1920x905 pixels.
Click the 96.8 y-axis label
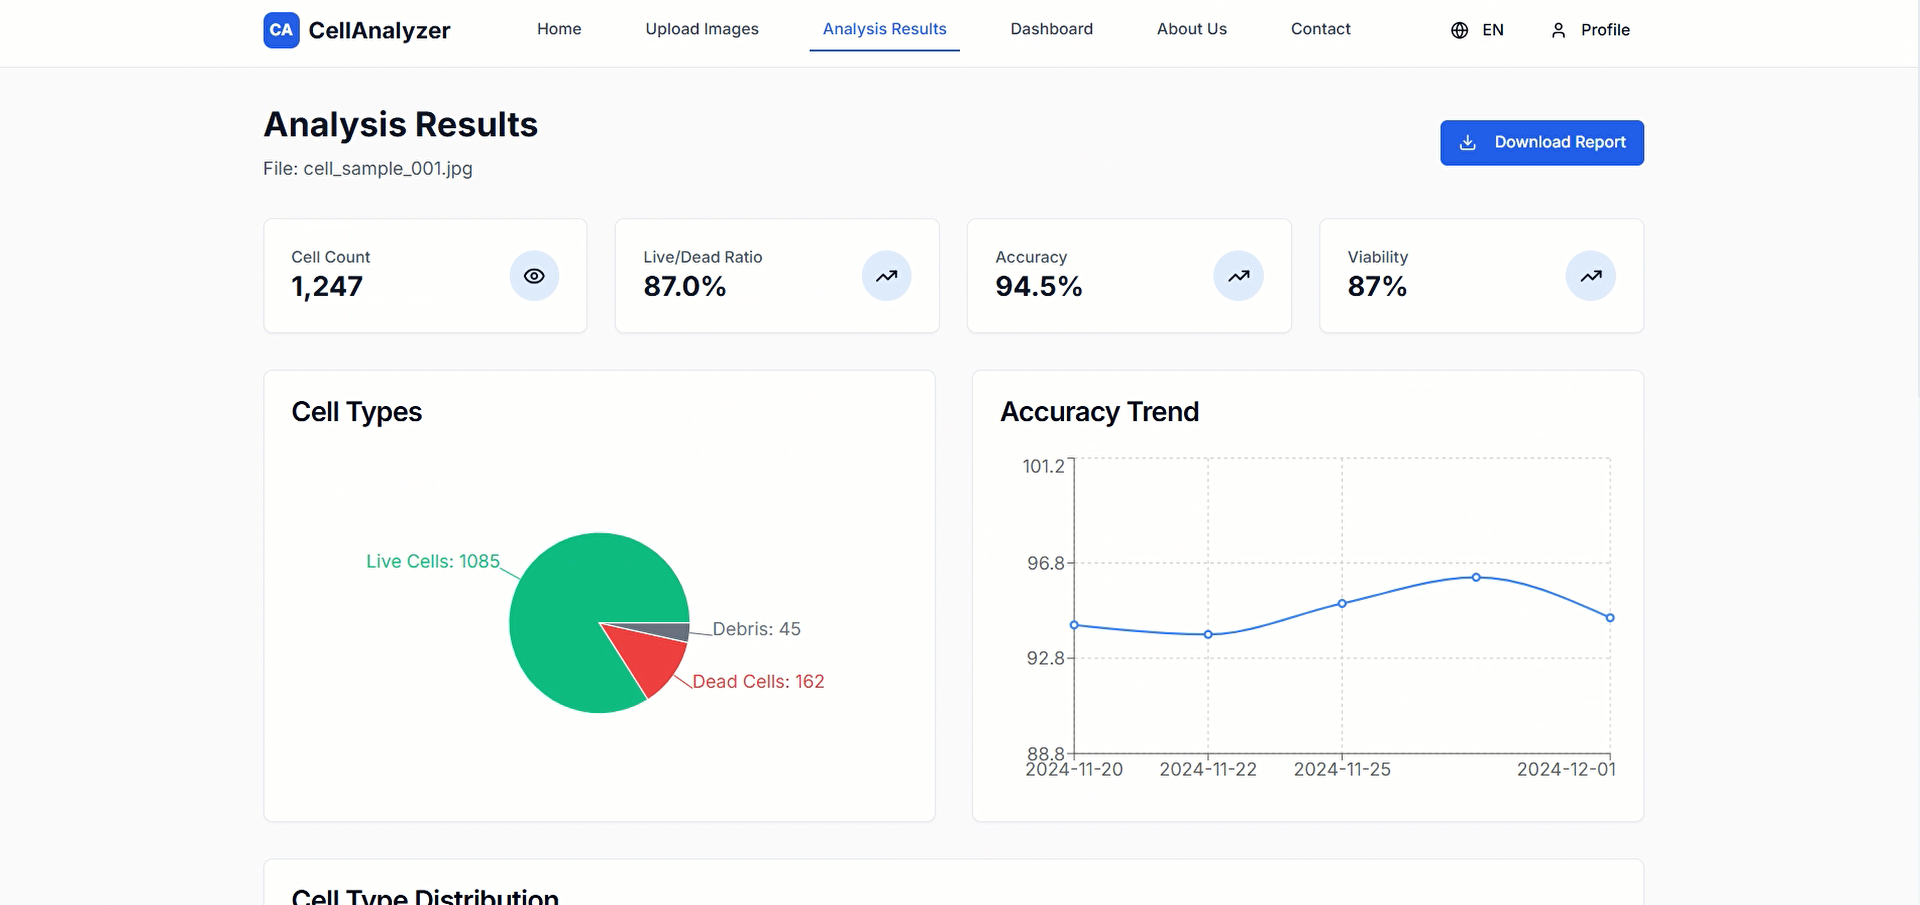coord(1046,563)
